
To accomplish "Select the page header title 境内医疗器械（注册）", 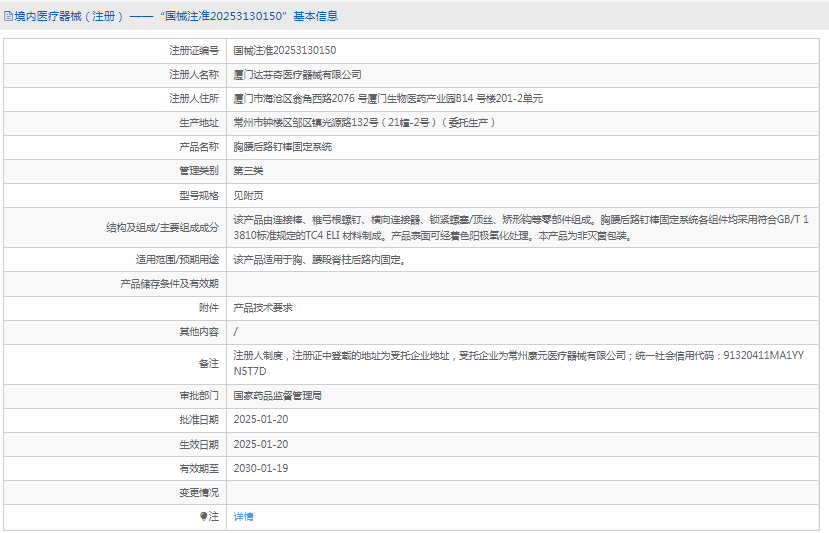I will 69,16.
